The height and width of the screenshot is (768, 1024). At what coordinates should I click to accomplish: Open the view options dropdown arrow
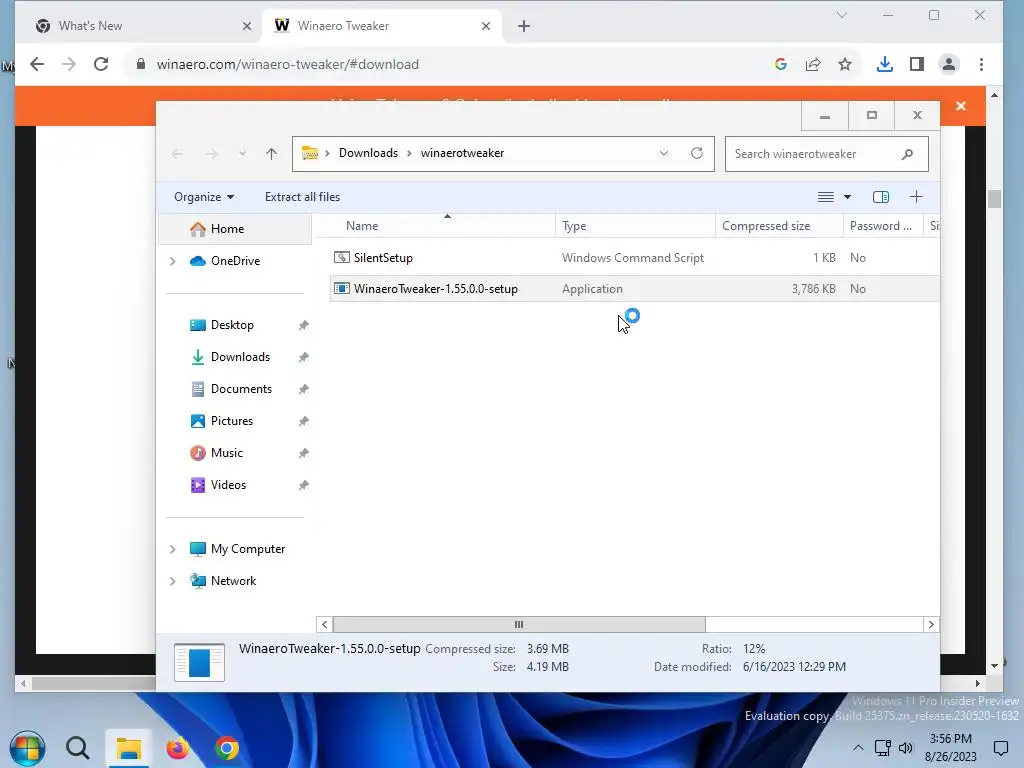click(x=847, y=197)
